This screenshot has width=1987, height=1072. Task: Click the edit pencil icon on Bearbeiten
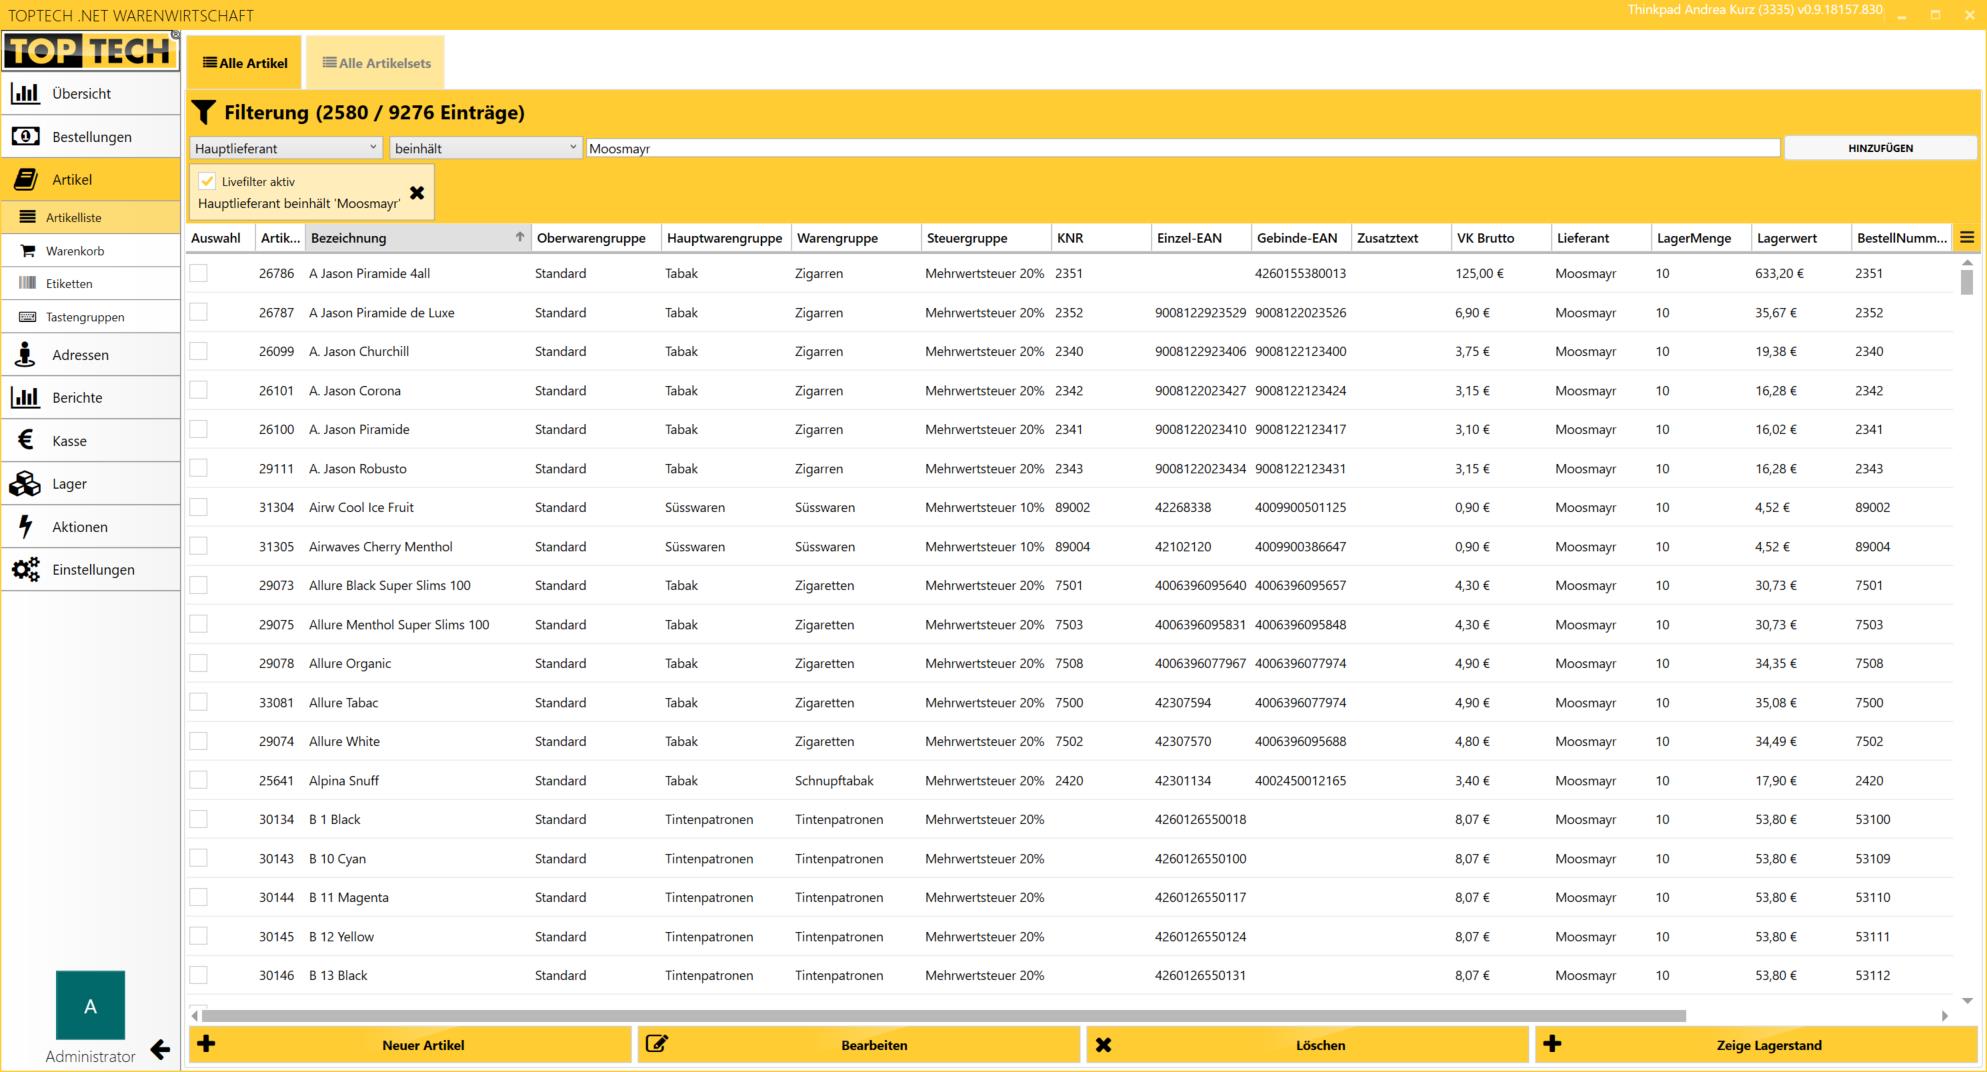(x=656, y=1044)
